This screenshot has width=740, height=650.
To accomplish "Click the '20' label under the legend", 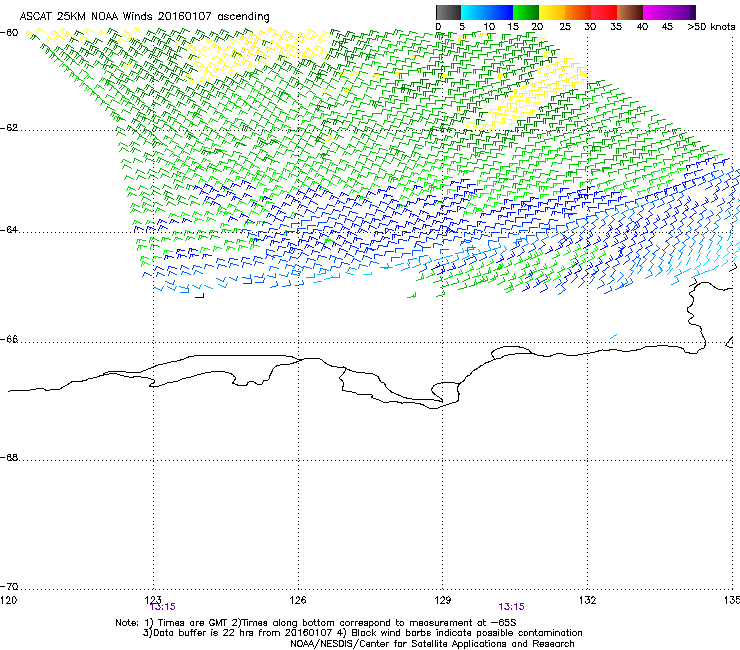I will [537, 27].
